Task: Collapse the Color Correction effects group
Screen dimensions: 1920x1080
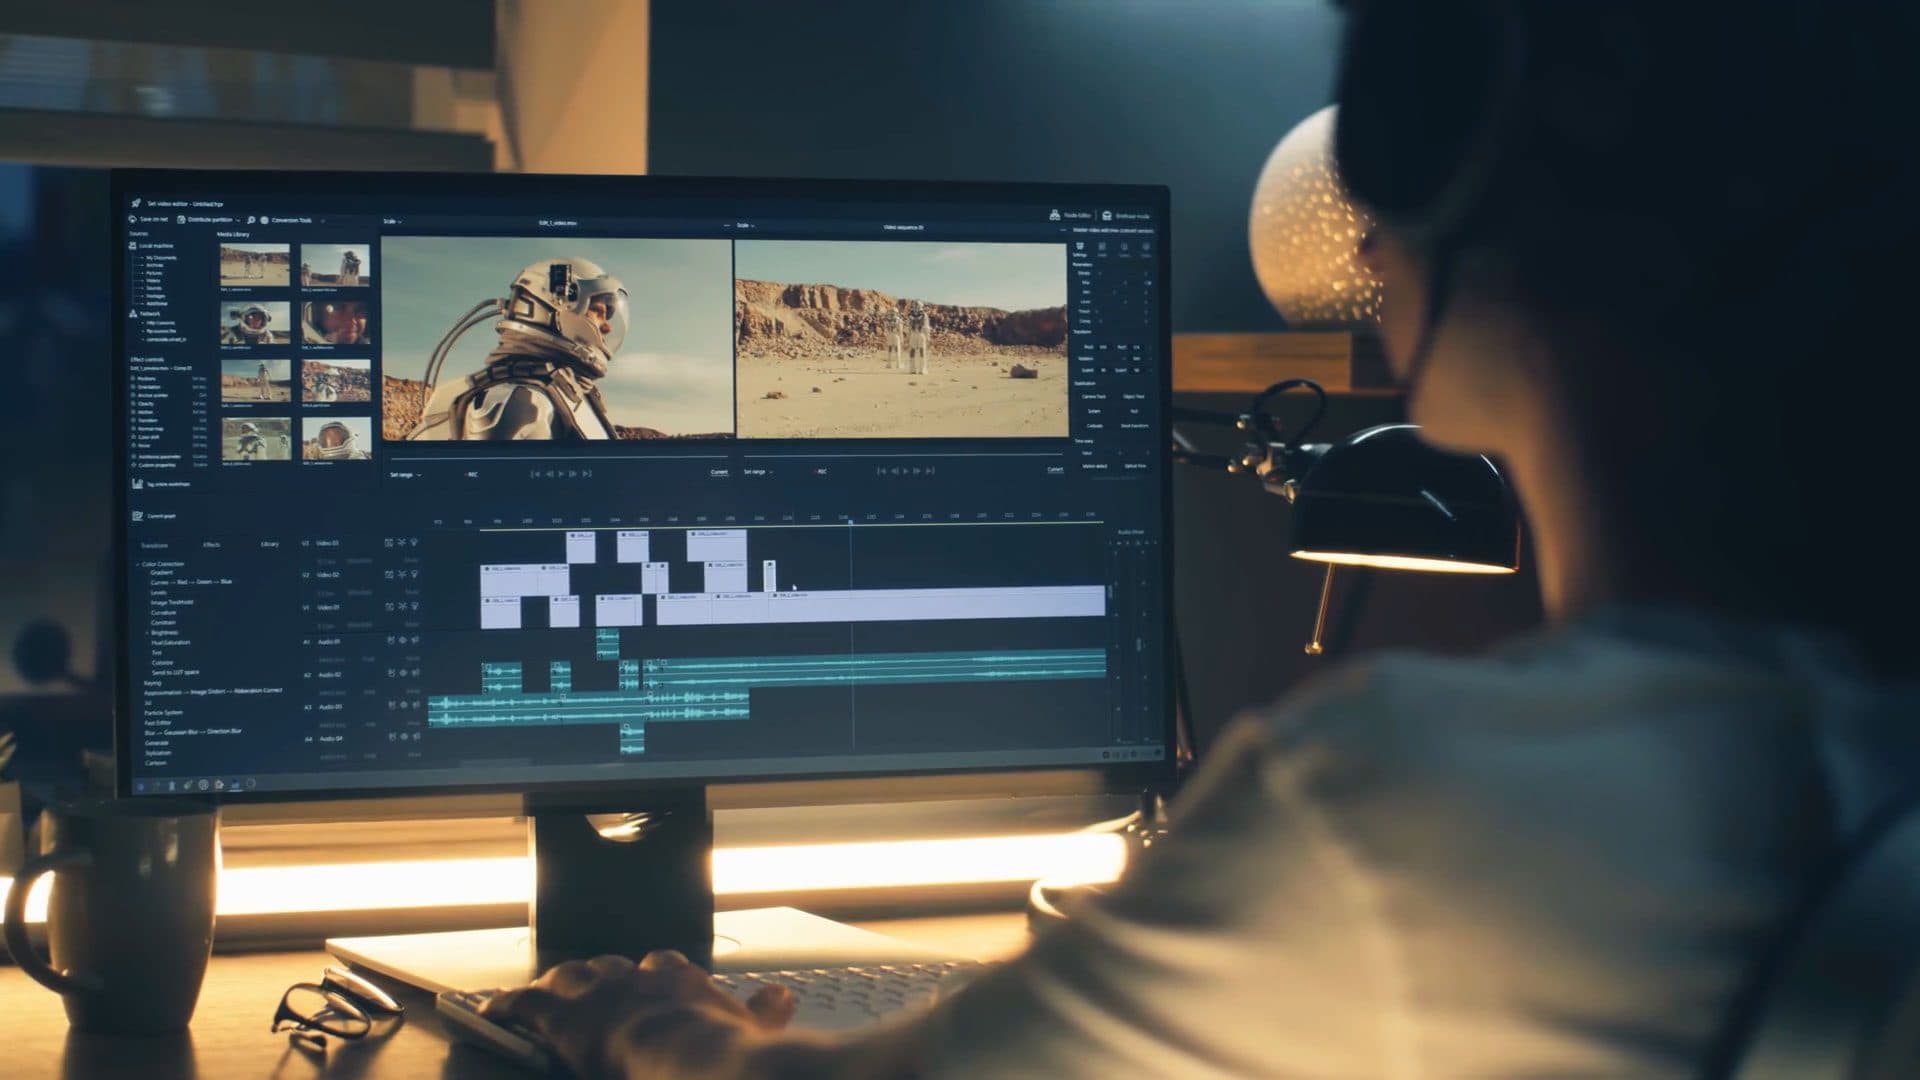Action: pos(137,563)
